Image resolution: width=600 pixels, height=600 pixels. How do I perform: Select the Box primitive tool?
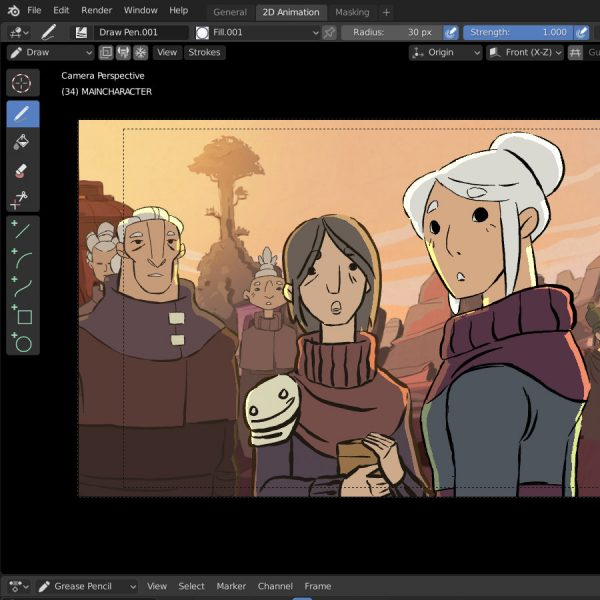pos(23,316)
